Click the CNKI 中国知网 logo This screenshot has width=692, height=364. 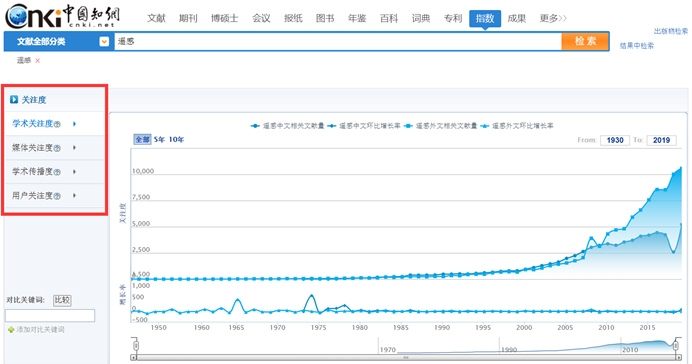tap(63, 16)
